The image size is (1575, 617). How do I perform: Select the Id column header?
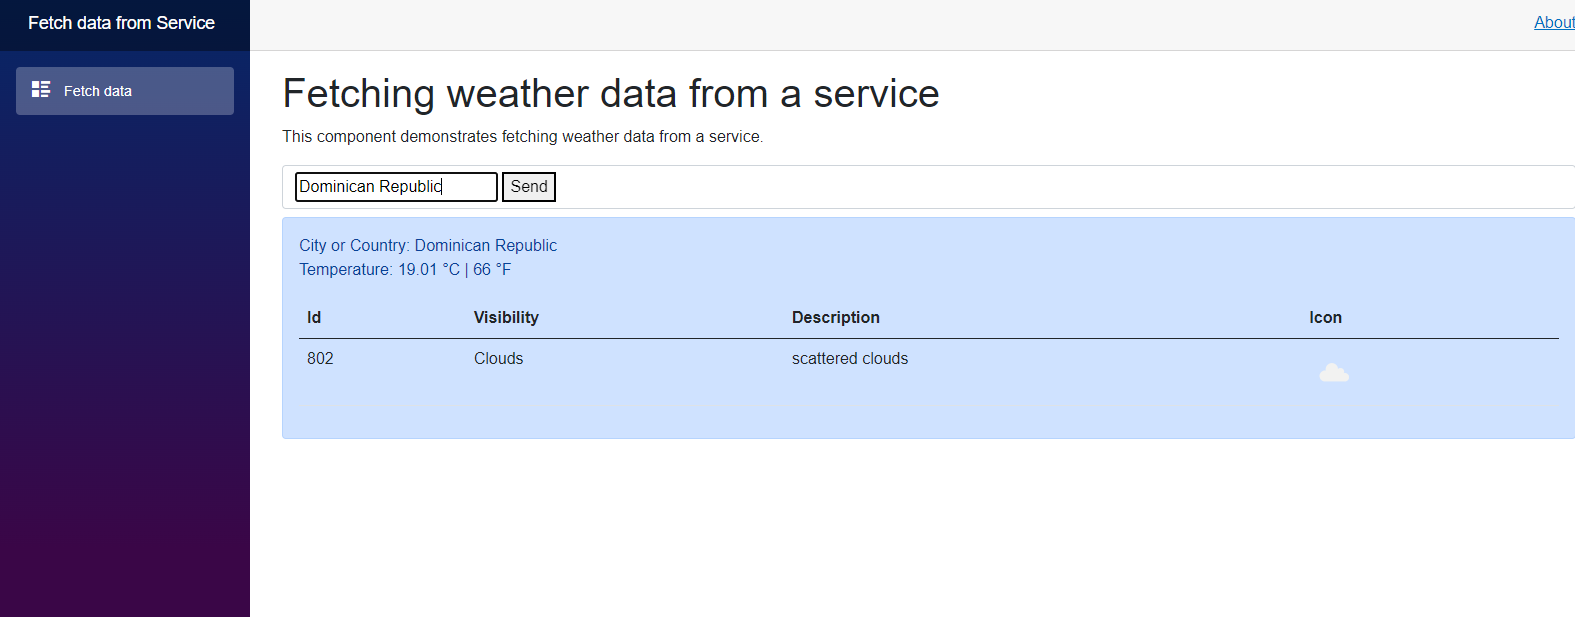pyautogui.click(x=314, y=317)
